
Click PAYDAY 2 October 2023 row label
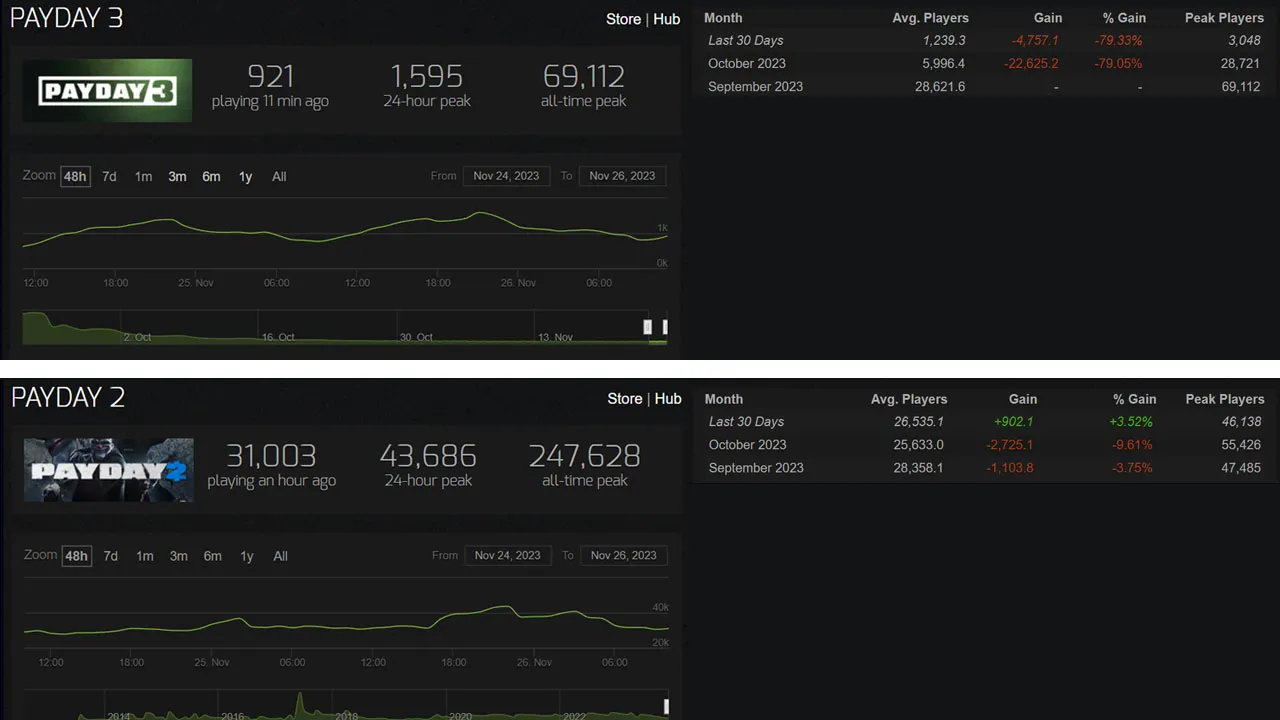coord(748,445)
